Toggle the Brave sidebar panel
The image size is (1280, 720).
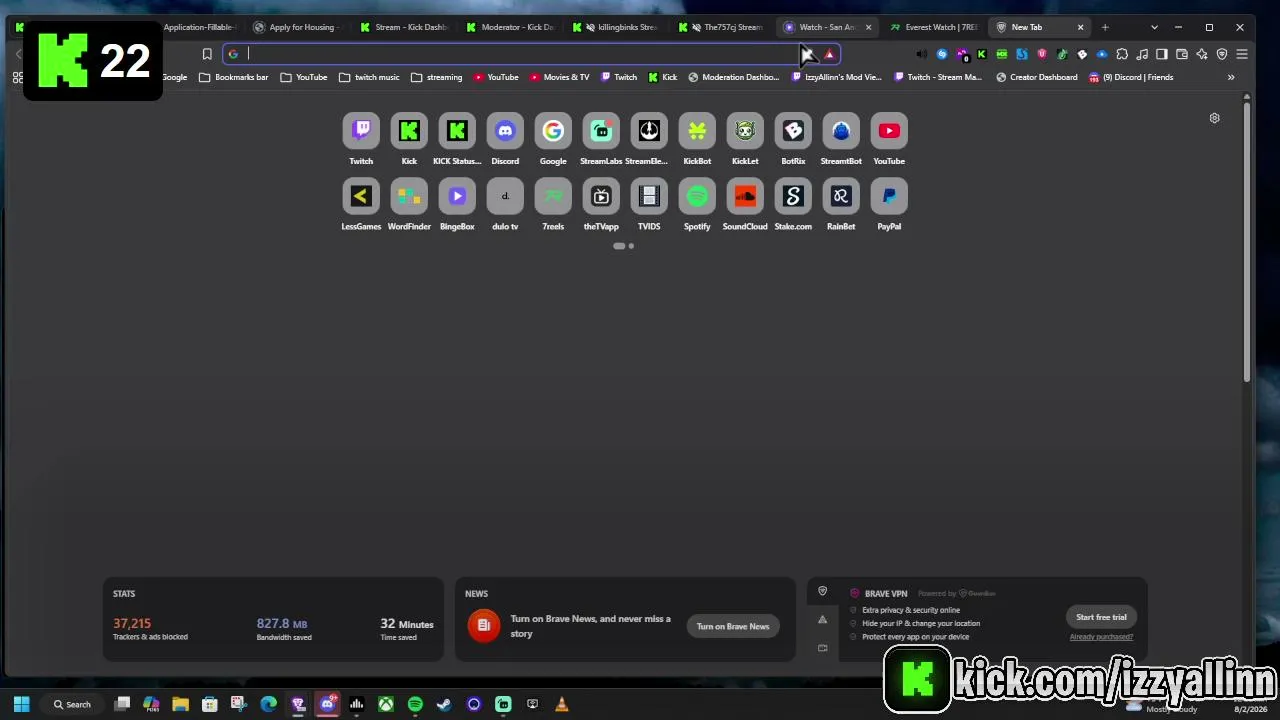(1162, 54)
